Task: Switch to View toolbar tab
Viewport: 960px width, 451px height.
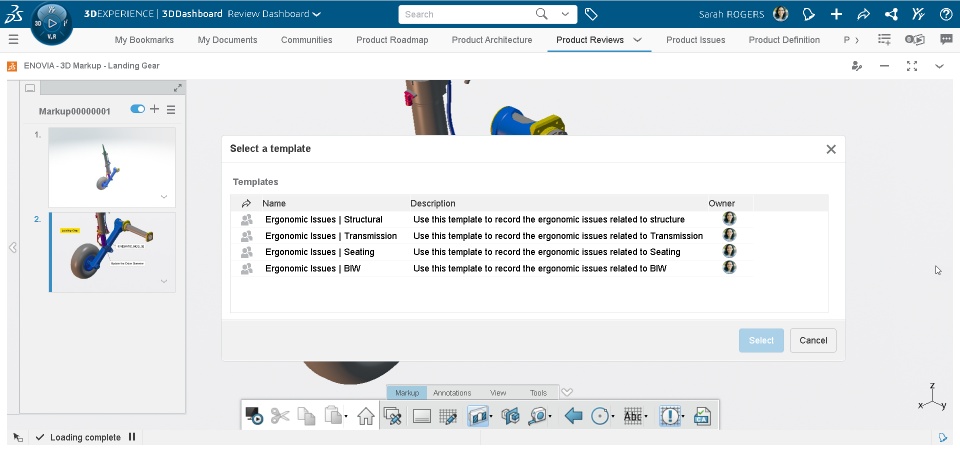Action: coord(498,393)
